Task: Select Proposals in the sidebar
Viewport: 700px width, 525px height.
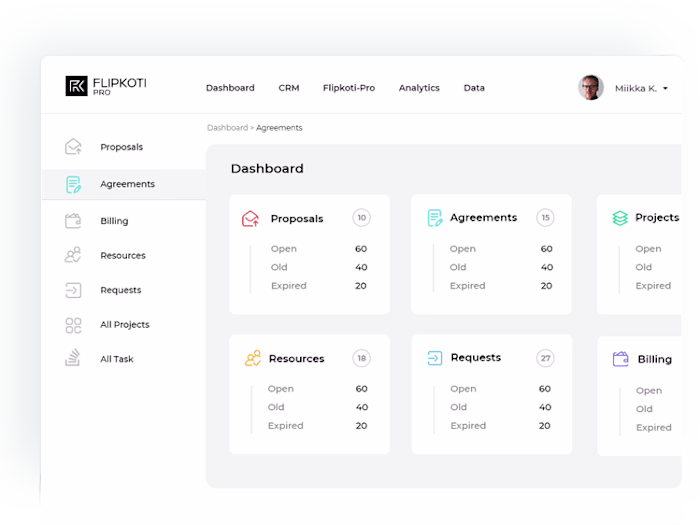Action: click(x=124, y=147)
